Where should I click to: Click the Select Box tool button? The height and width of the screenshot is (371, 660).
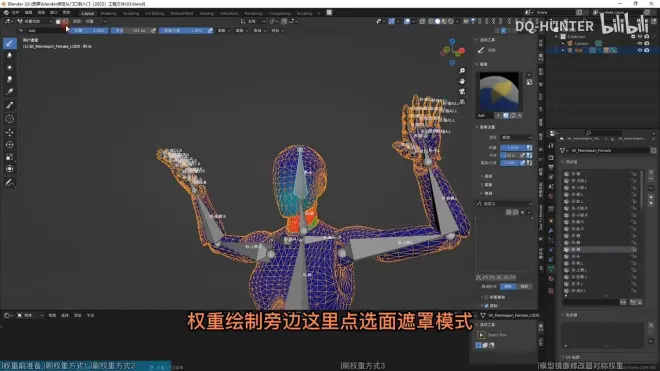pos(481,335)
